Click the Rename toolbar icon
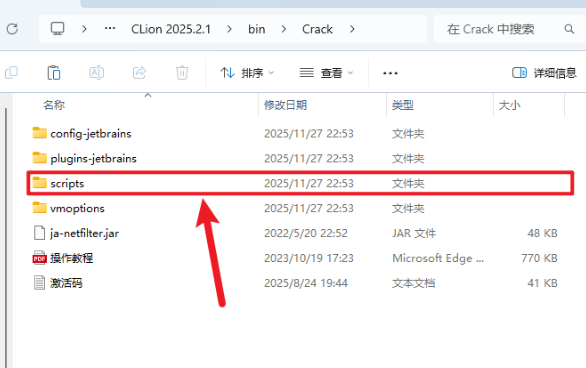586x368 pixels. 96,72
